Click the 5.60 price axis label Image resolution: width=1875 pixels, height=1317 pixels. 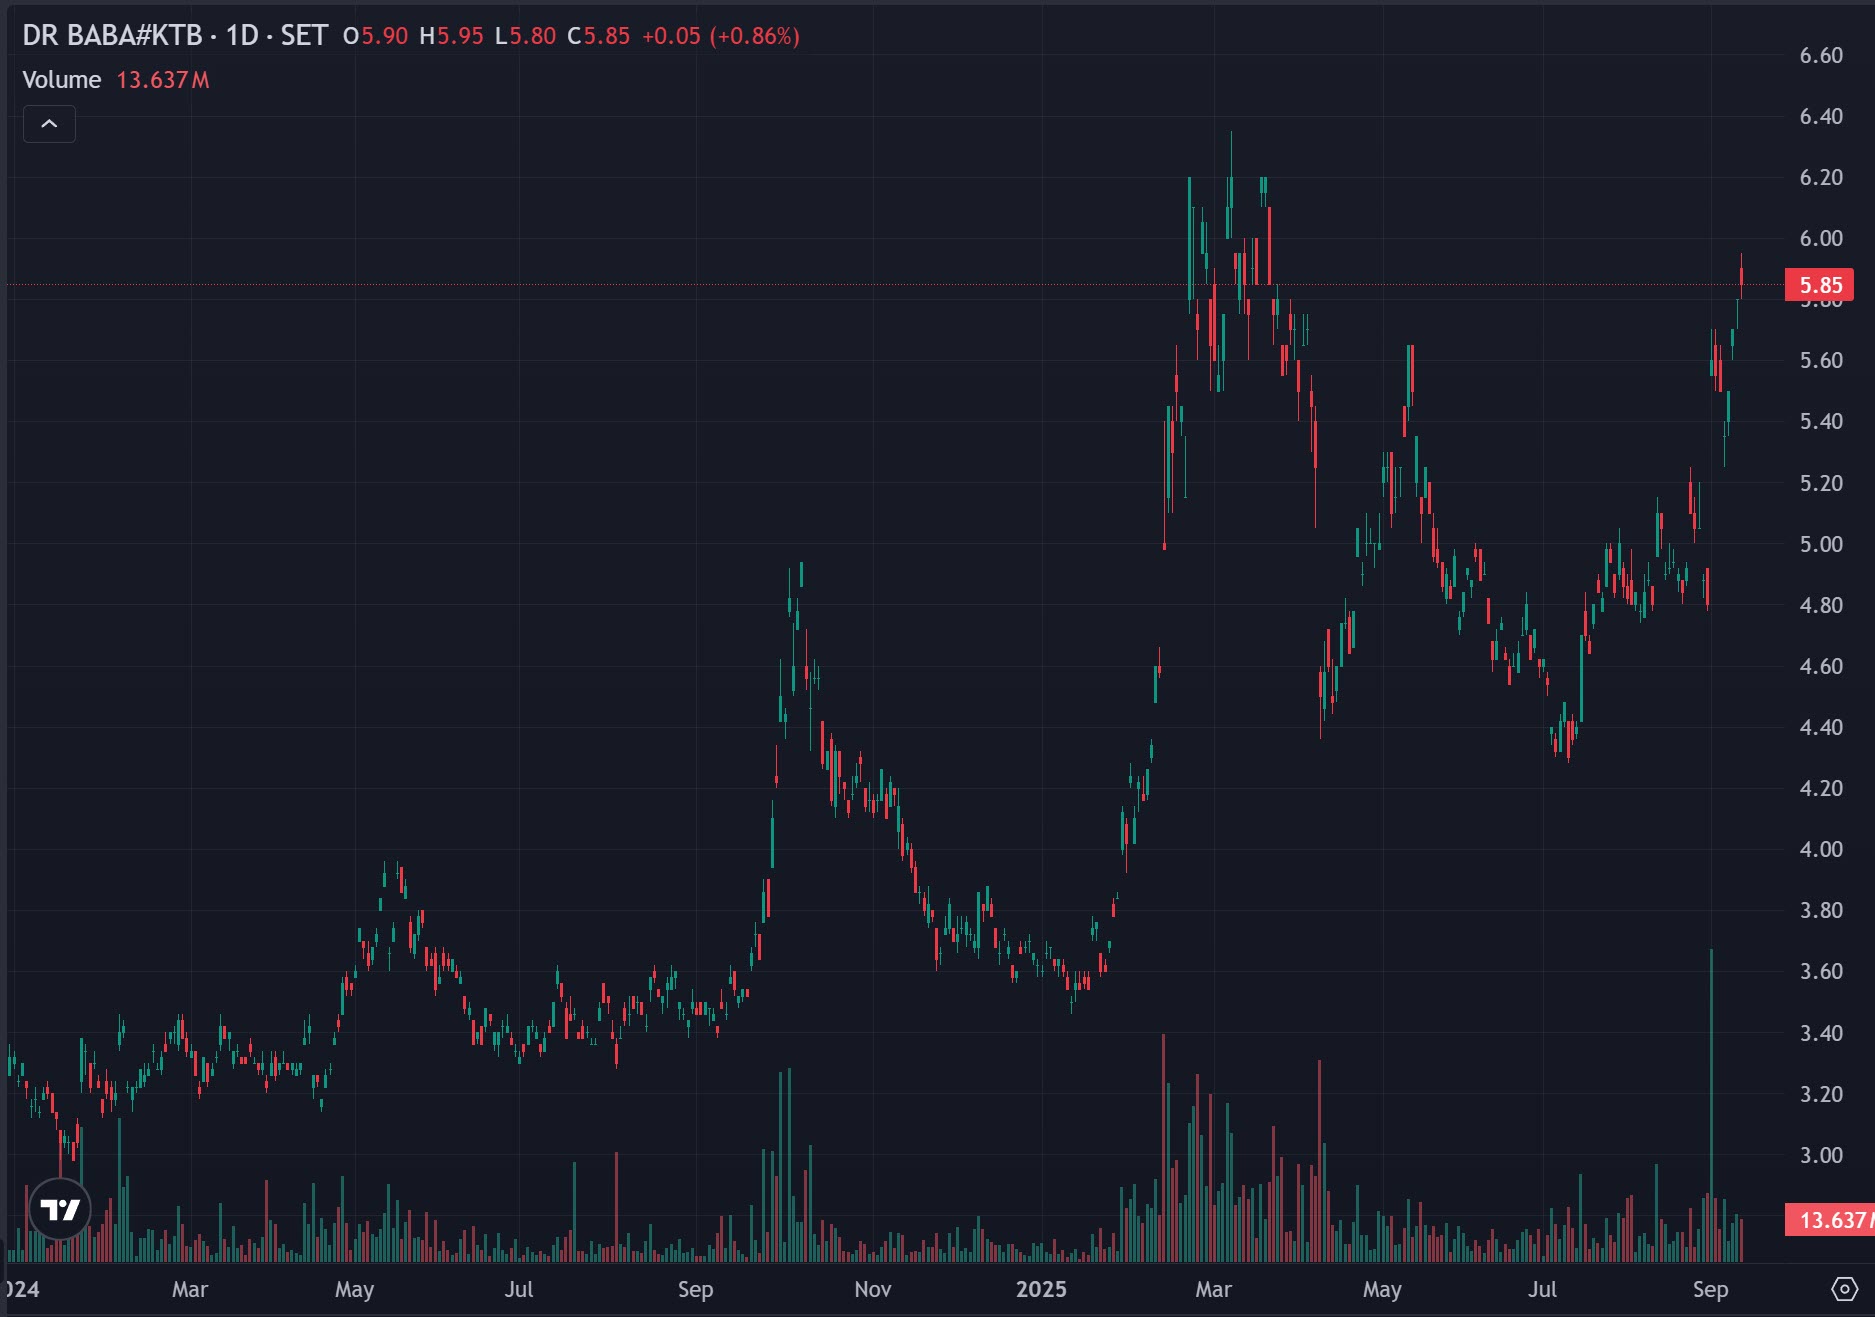point(1821,361)
